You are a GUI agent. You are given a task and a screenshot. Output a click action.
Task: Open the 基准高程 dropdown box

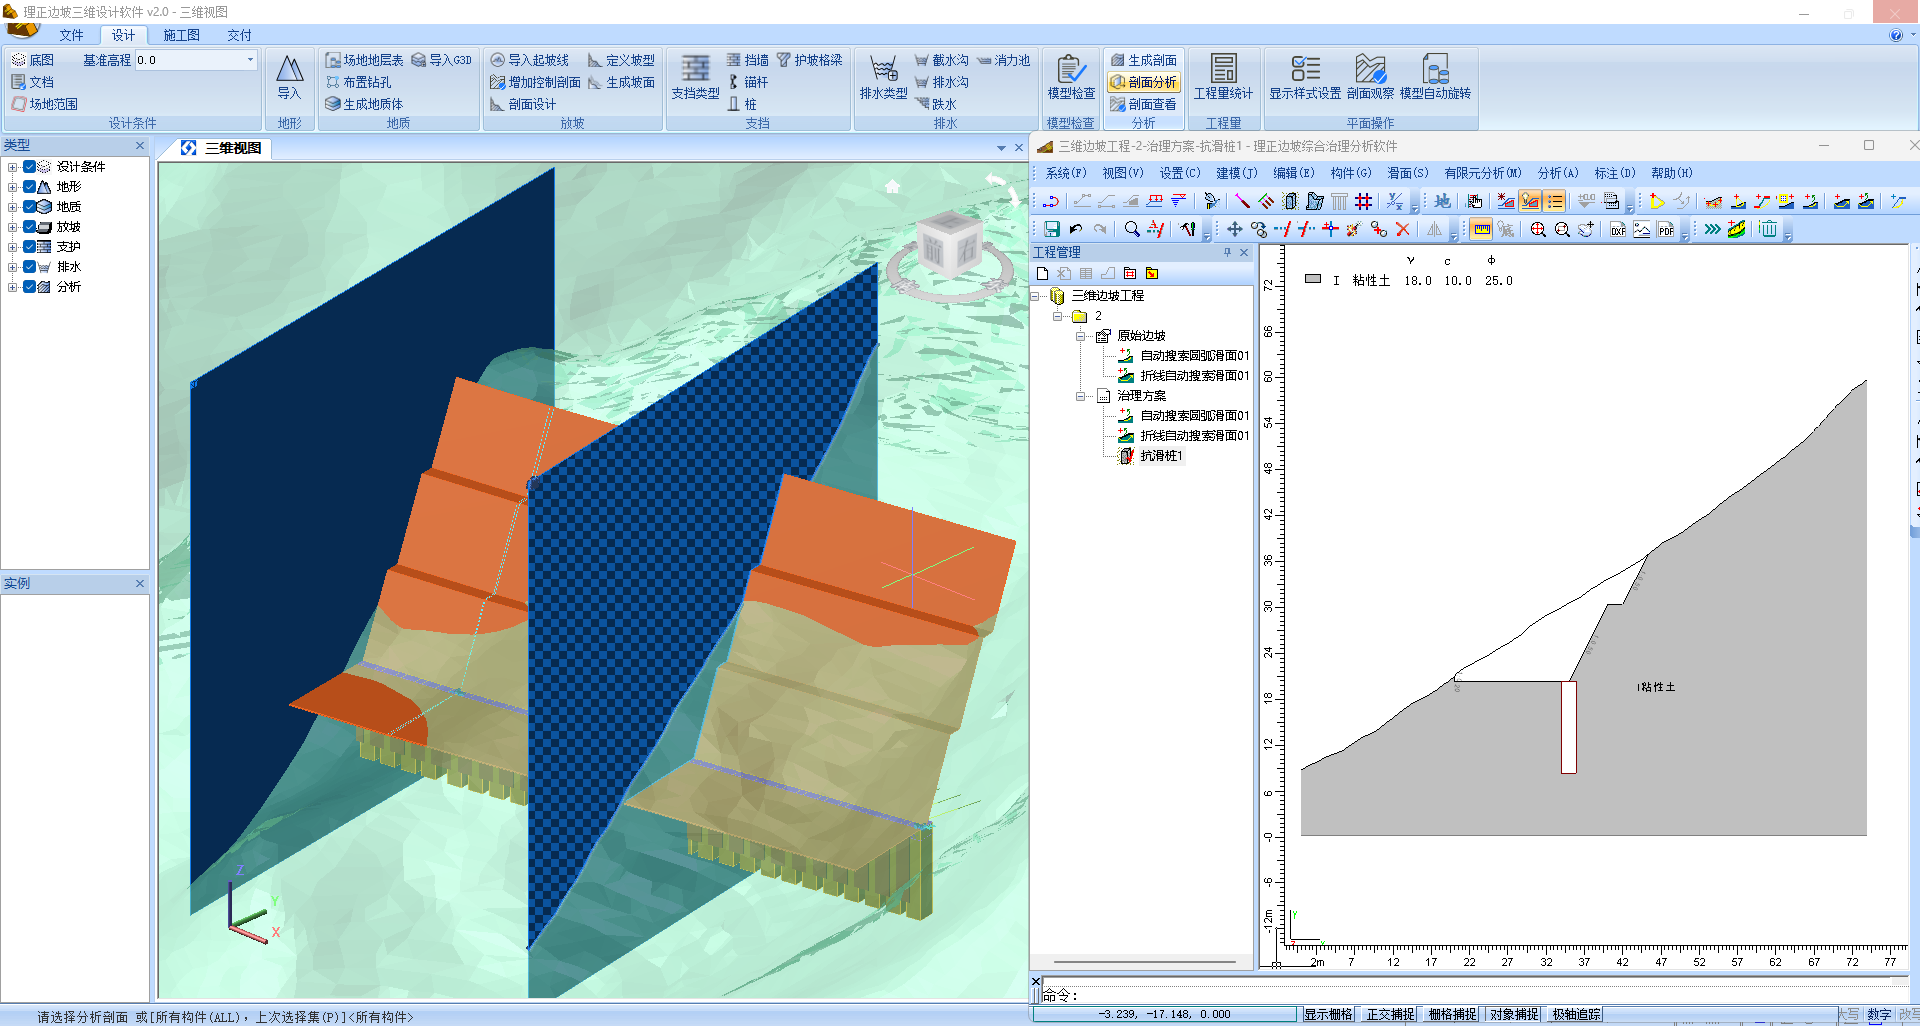[x=250, y=60]
